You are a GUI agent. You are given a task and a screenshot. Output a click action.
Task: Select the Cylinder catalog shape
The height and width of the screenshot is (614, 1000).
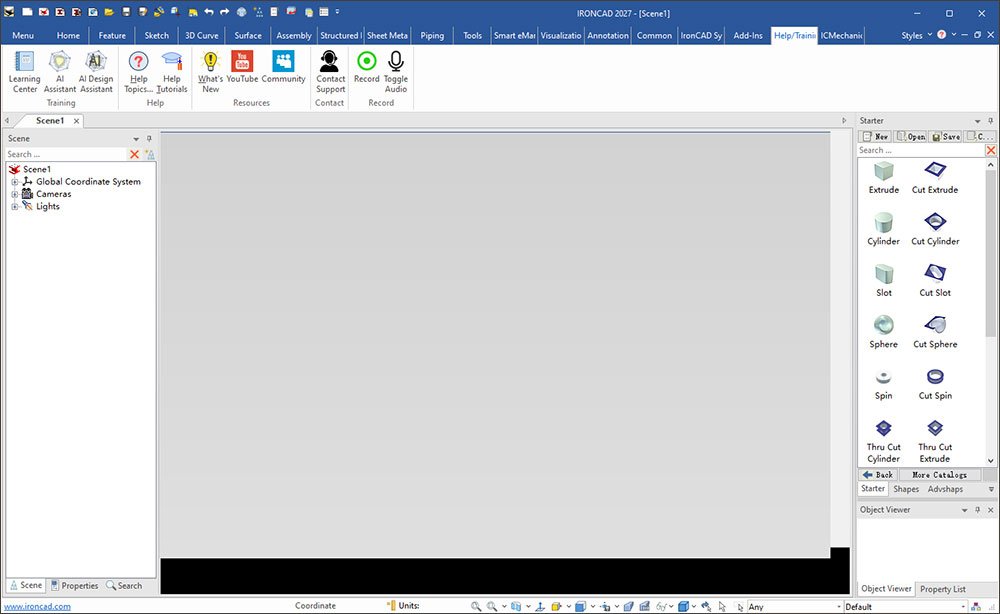883,229
